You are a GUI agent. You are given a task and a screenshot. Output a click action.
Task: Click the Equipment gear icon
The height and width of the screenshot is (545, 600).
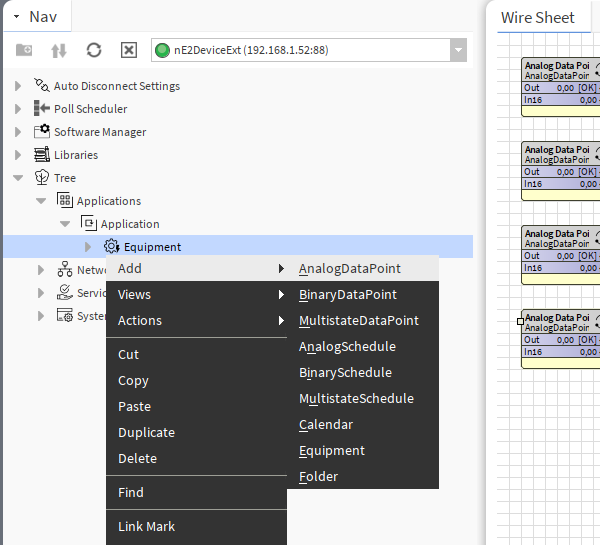coord(111,246)
